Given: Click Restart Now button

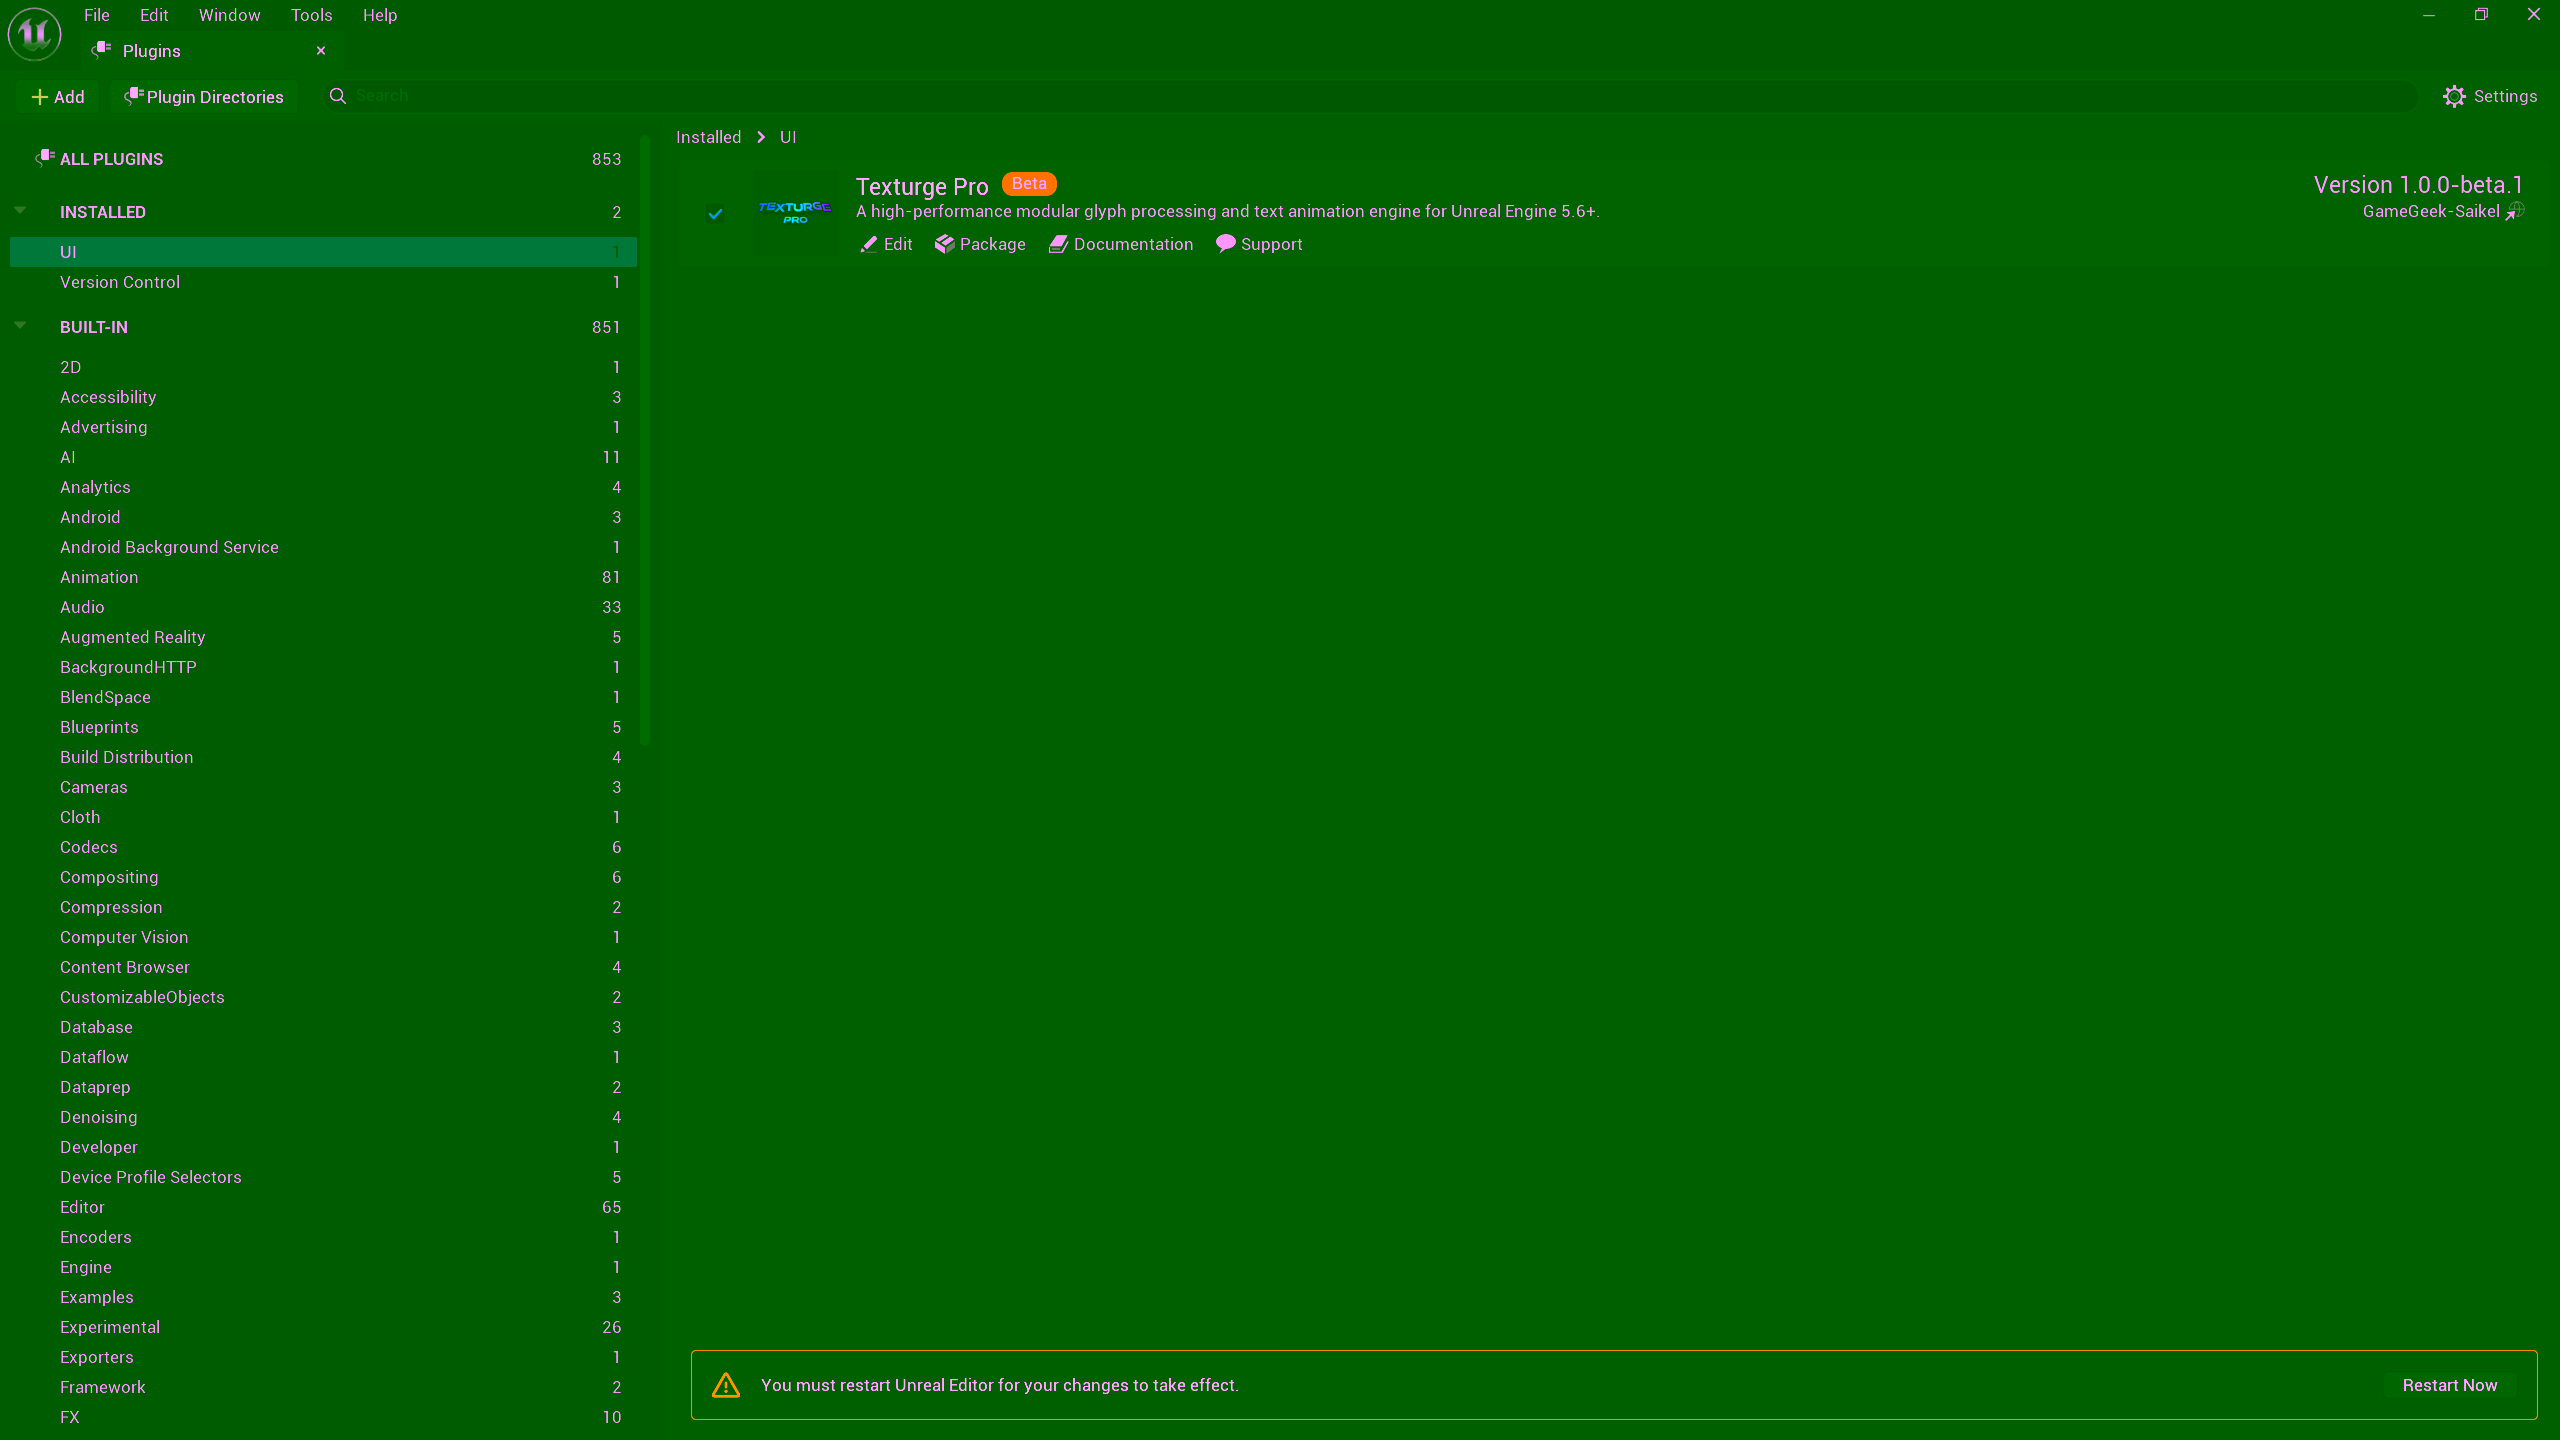Looking at the screenshot, I should coord(2450,1385).
